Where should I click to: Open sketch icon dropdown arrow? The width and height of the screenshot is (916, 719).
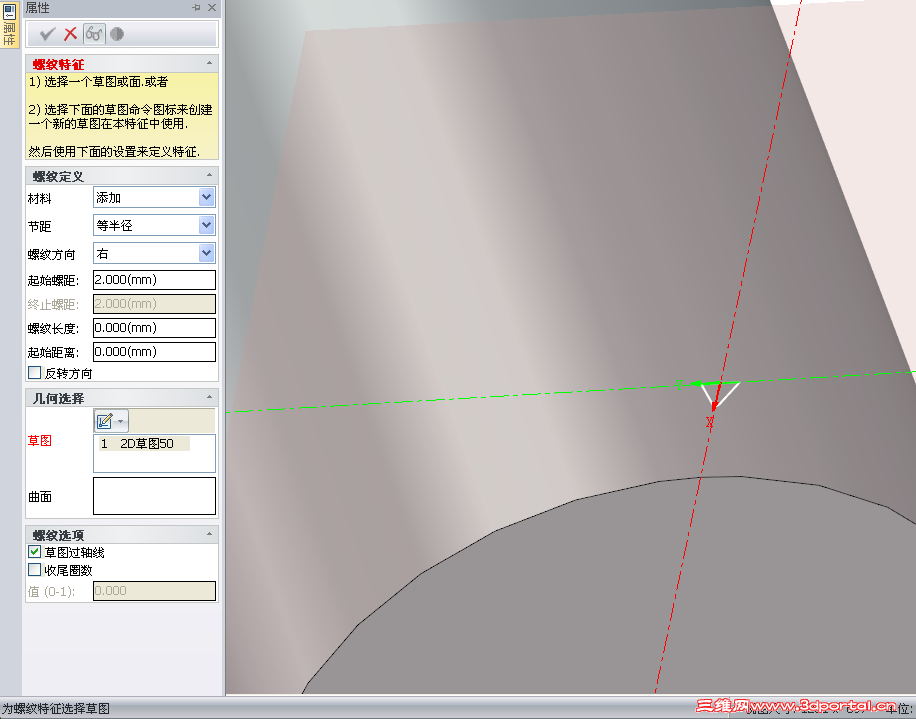pyautogui.click(x=121, y=421)
